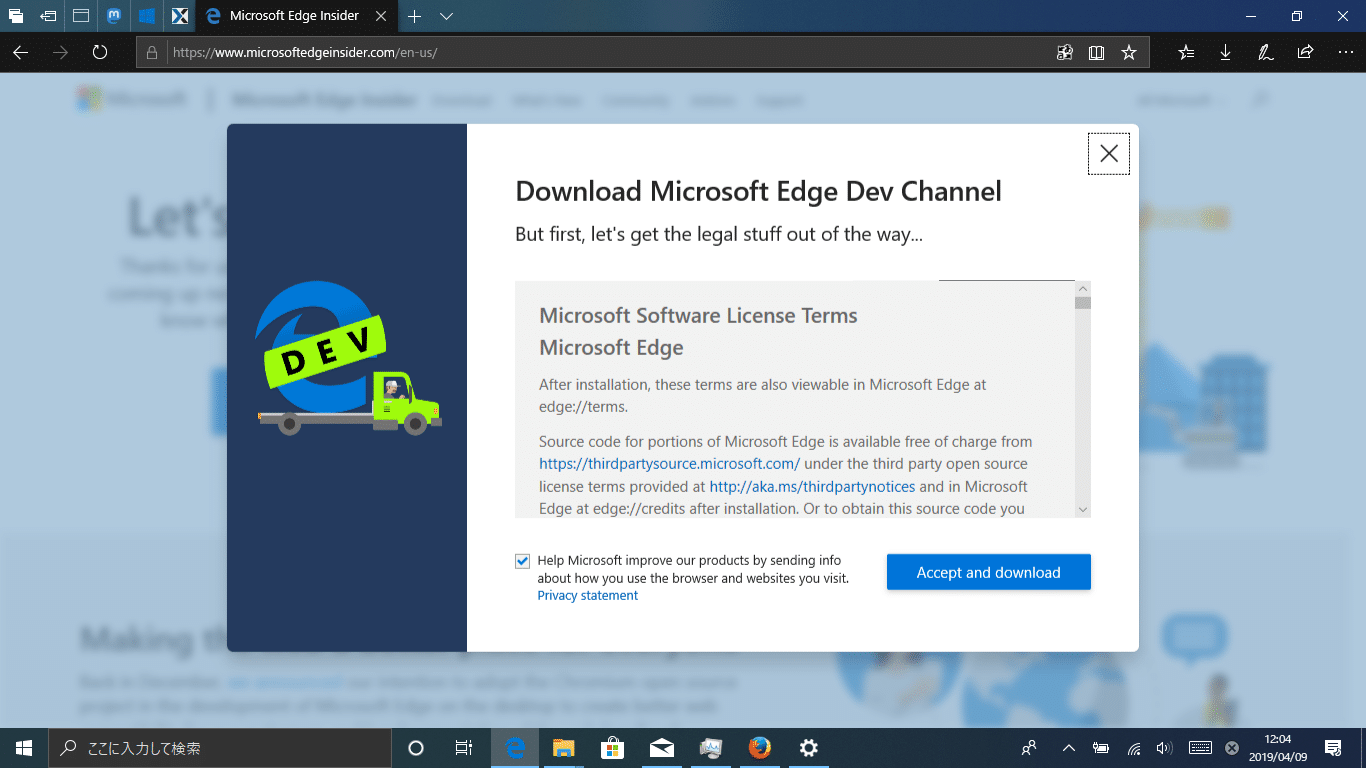Open the Wi-Fi network flyout
This screenshot has height=768, width=1366.
point(1133,748)
